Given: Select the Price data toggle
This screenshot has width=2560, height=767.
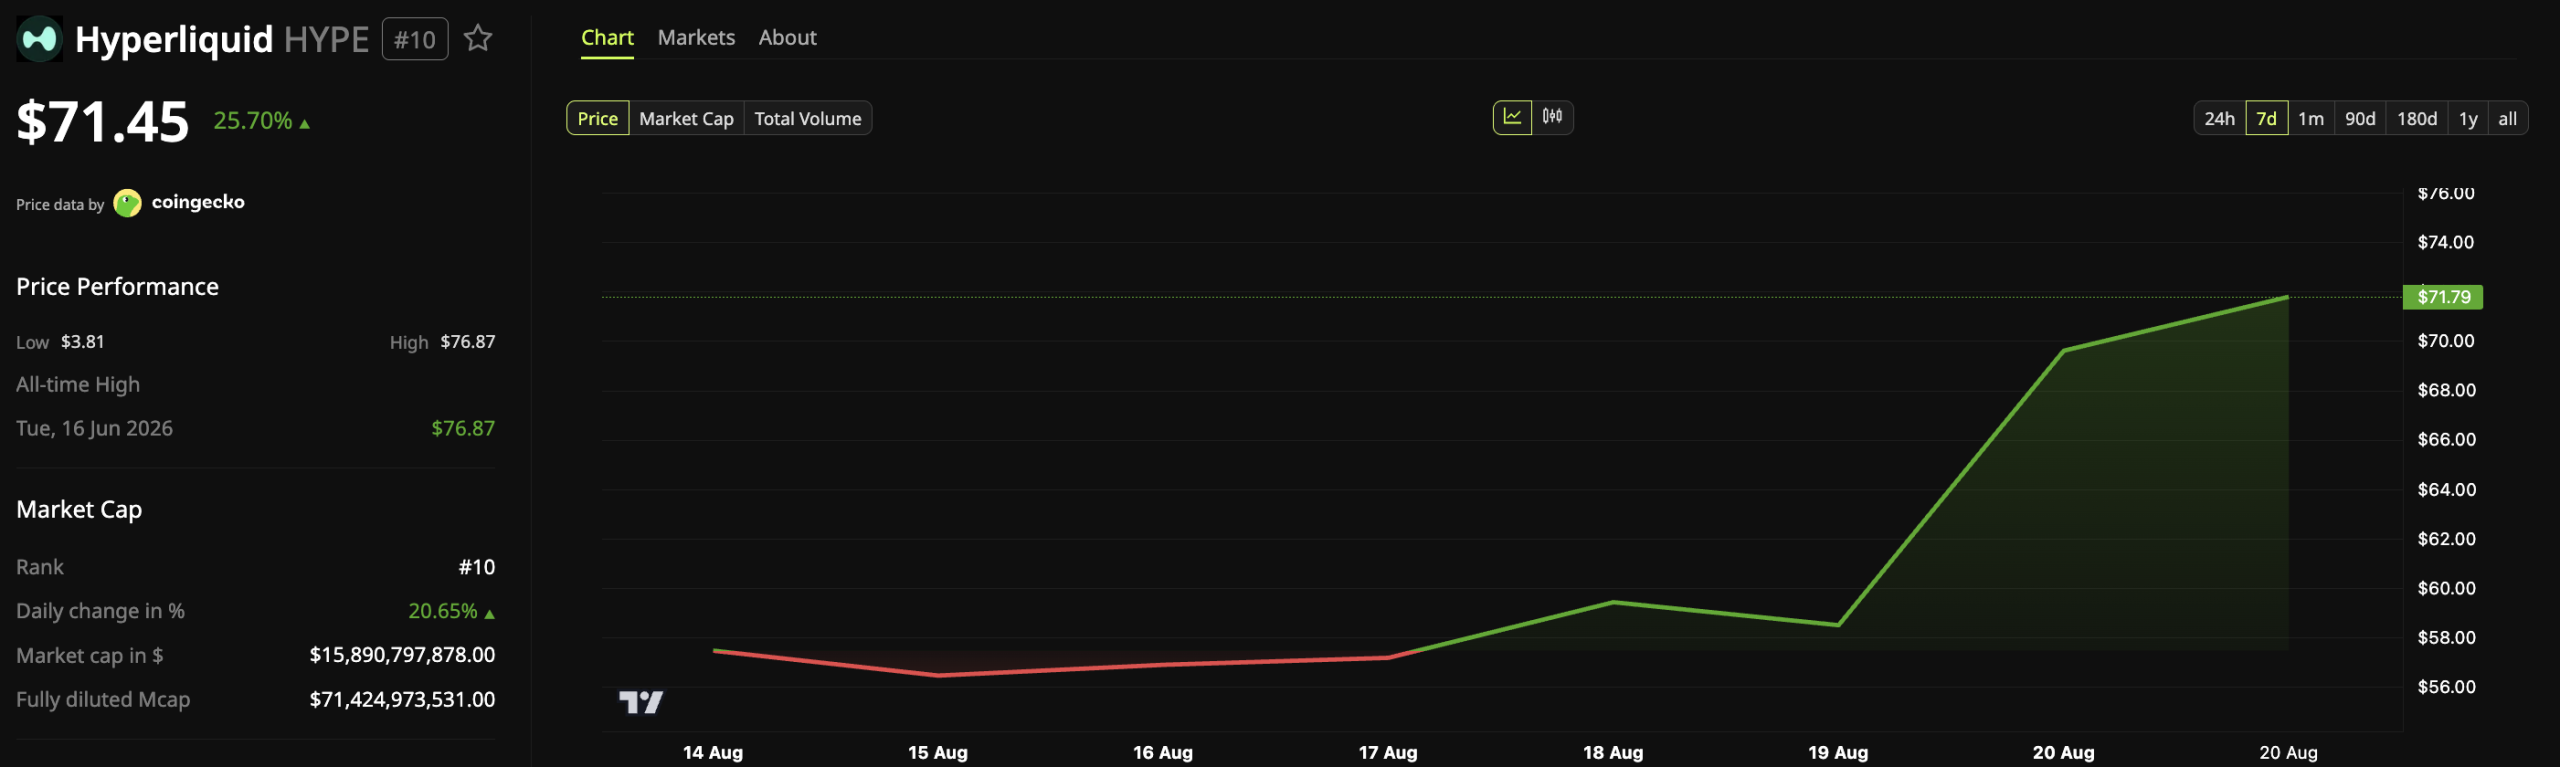Looking at the screenshot, I should [x=598, y=118].
